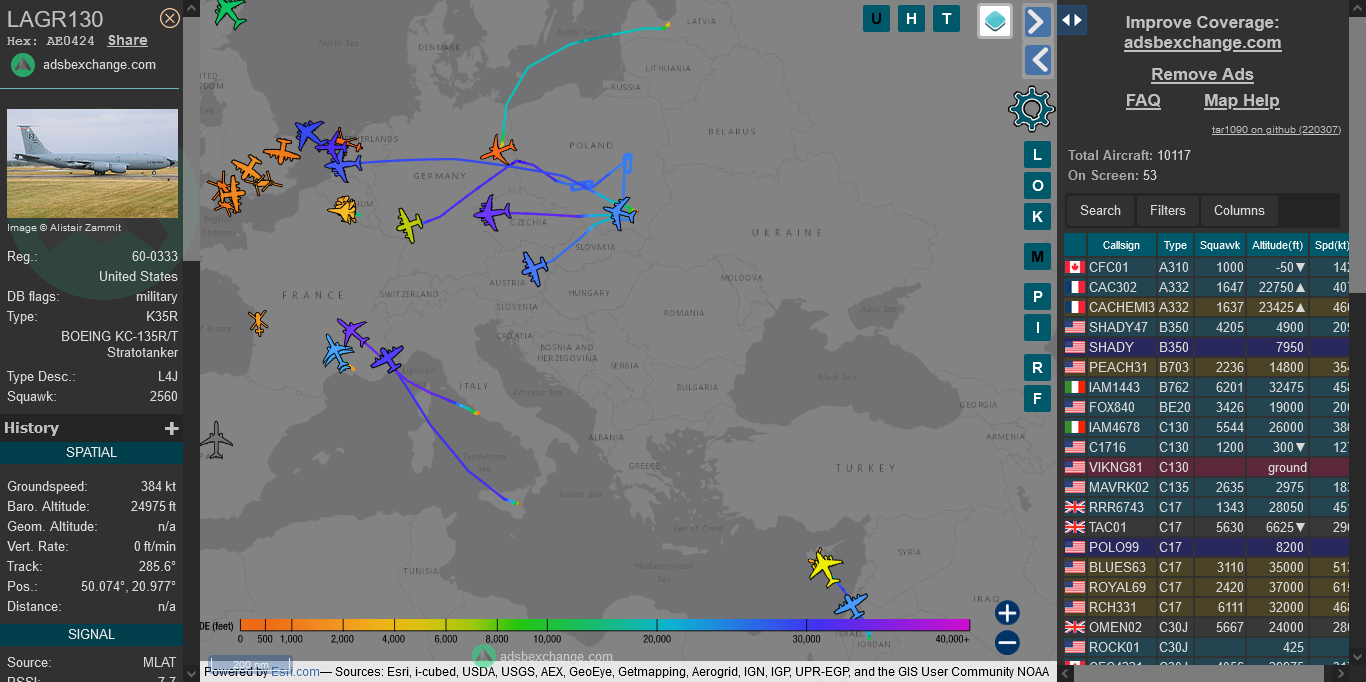Select the PEACH31 aircraft row
The height and width of the screenshot is (682, 1366).
(x=1207, y=367)
